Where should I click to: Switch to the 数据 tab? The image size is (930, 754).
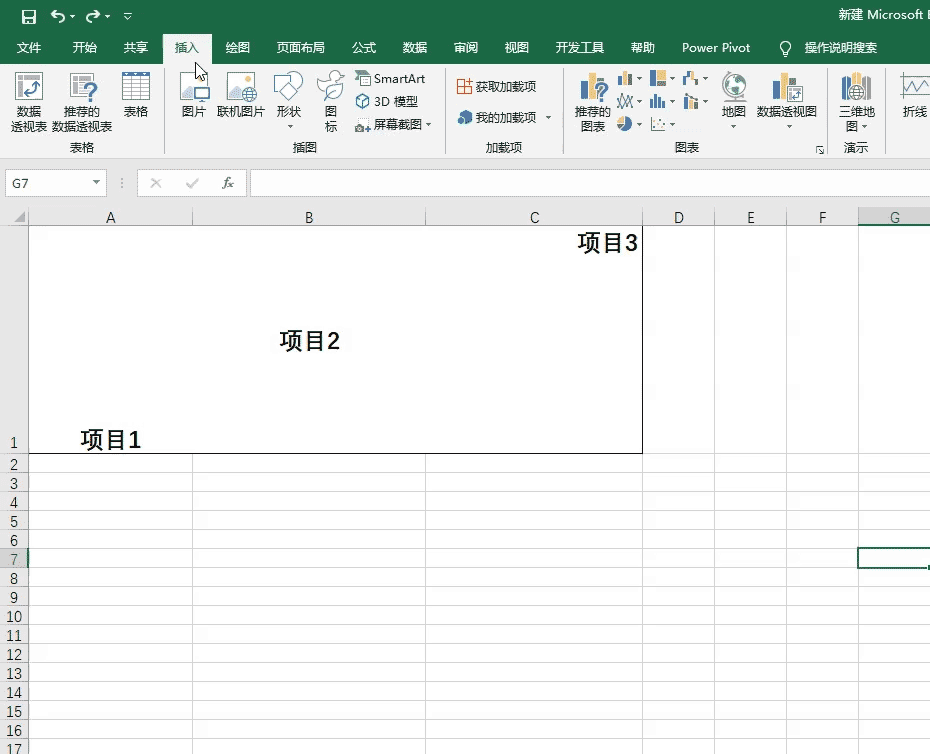415,47
